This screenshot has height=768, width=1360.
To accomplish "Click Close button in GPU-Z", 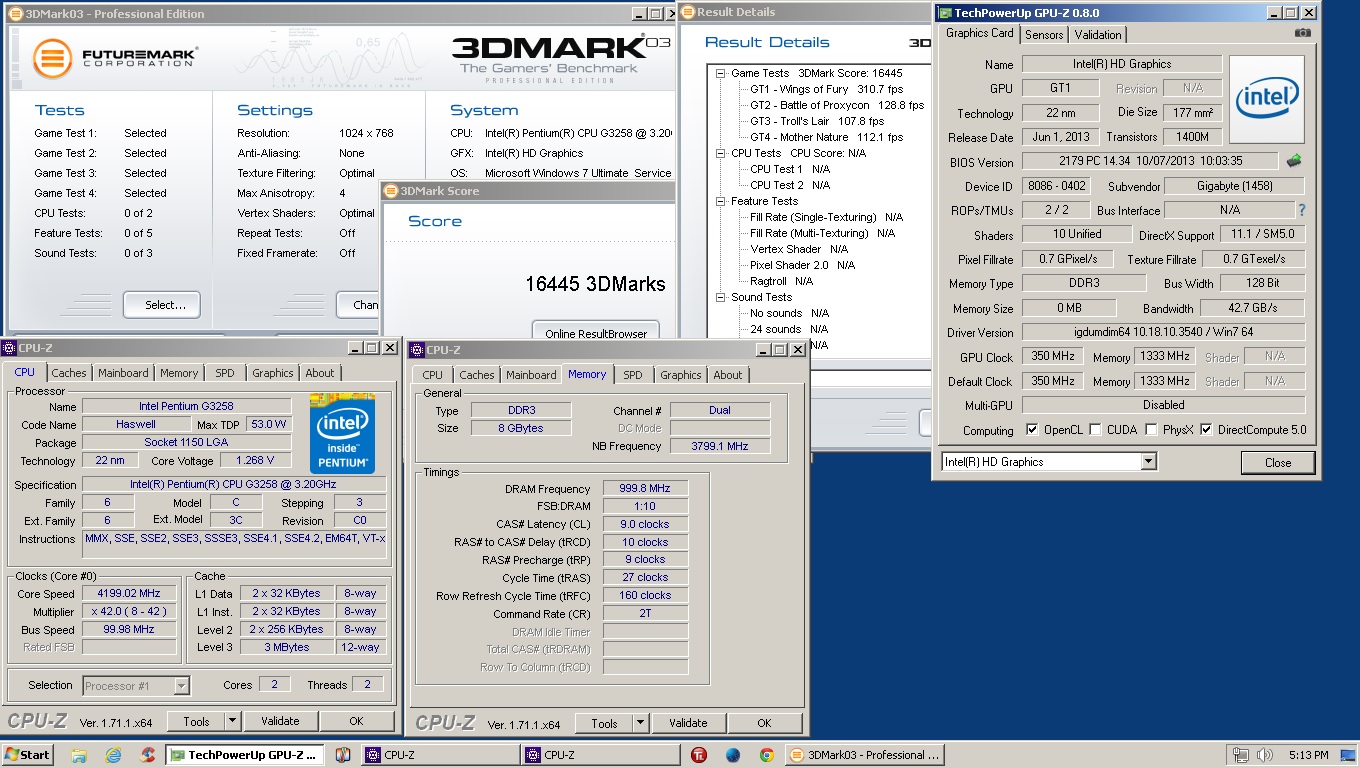I will coord(1278,462).
